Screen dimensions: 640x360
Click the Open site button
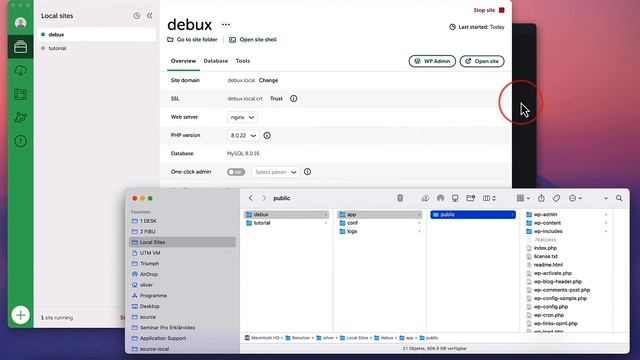[x=482, y=61]
